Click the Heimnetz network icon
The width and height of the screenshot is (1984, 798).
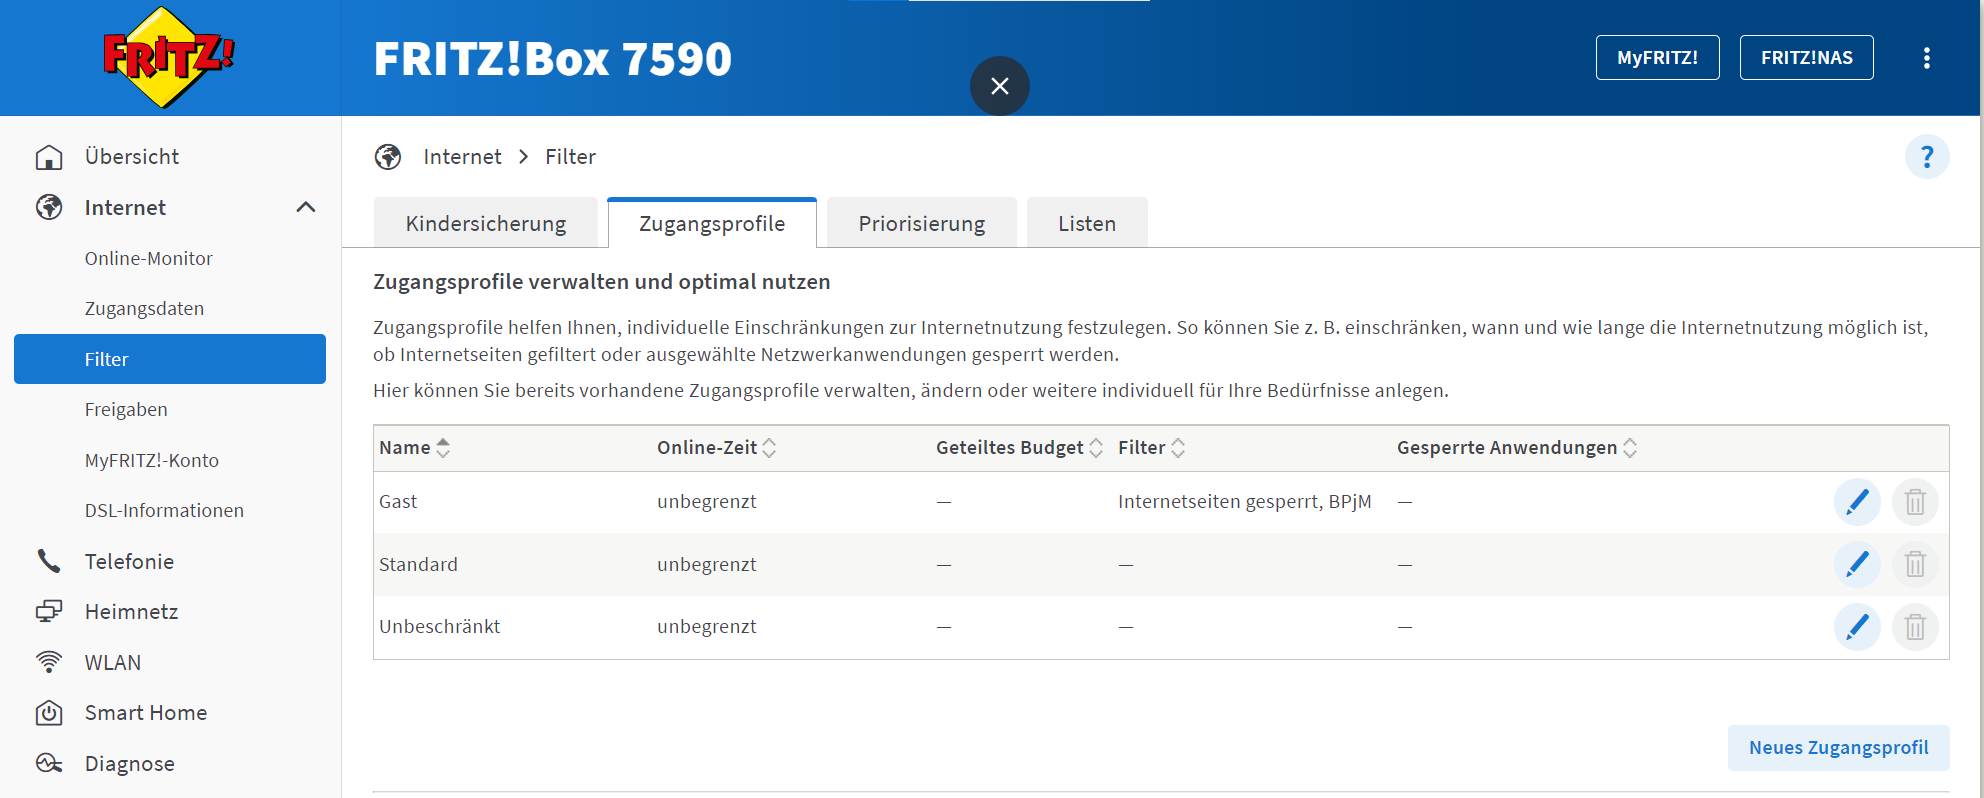[x=49, y=611]
